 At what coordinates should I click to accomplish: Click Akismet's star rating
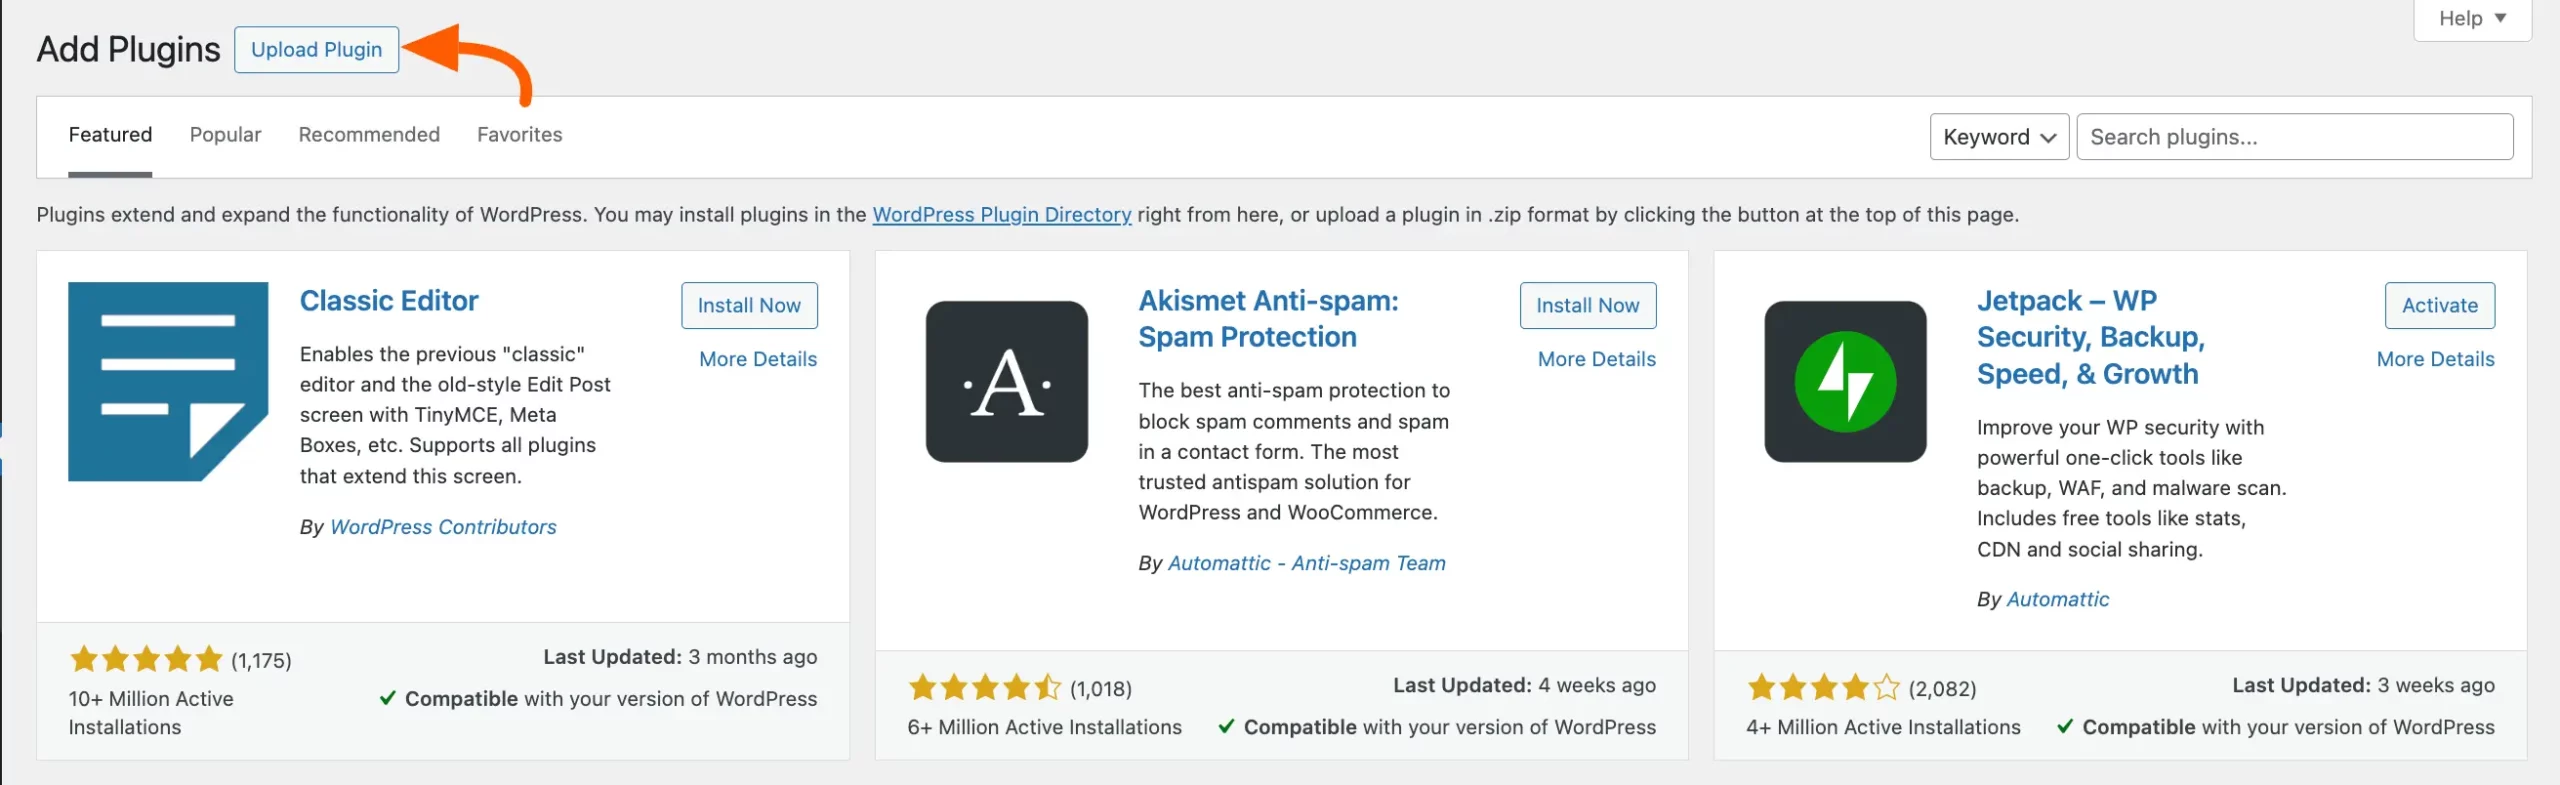(x=983, y=687)
